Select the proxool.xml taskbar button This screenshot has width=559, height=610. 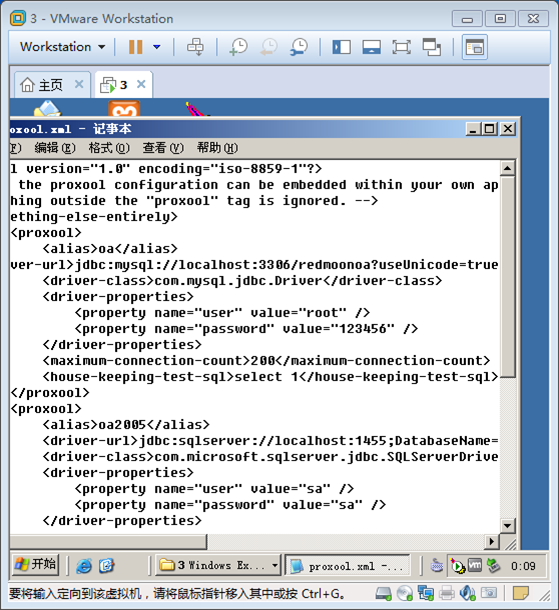point(348,566)
